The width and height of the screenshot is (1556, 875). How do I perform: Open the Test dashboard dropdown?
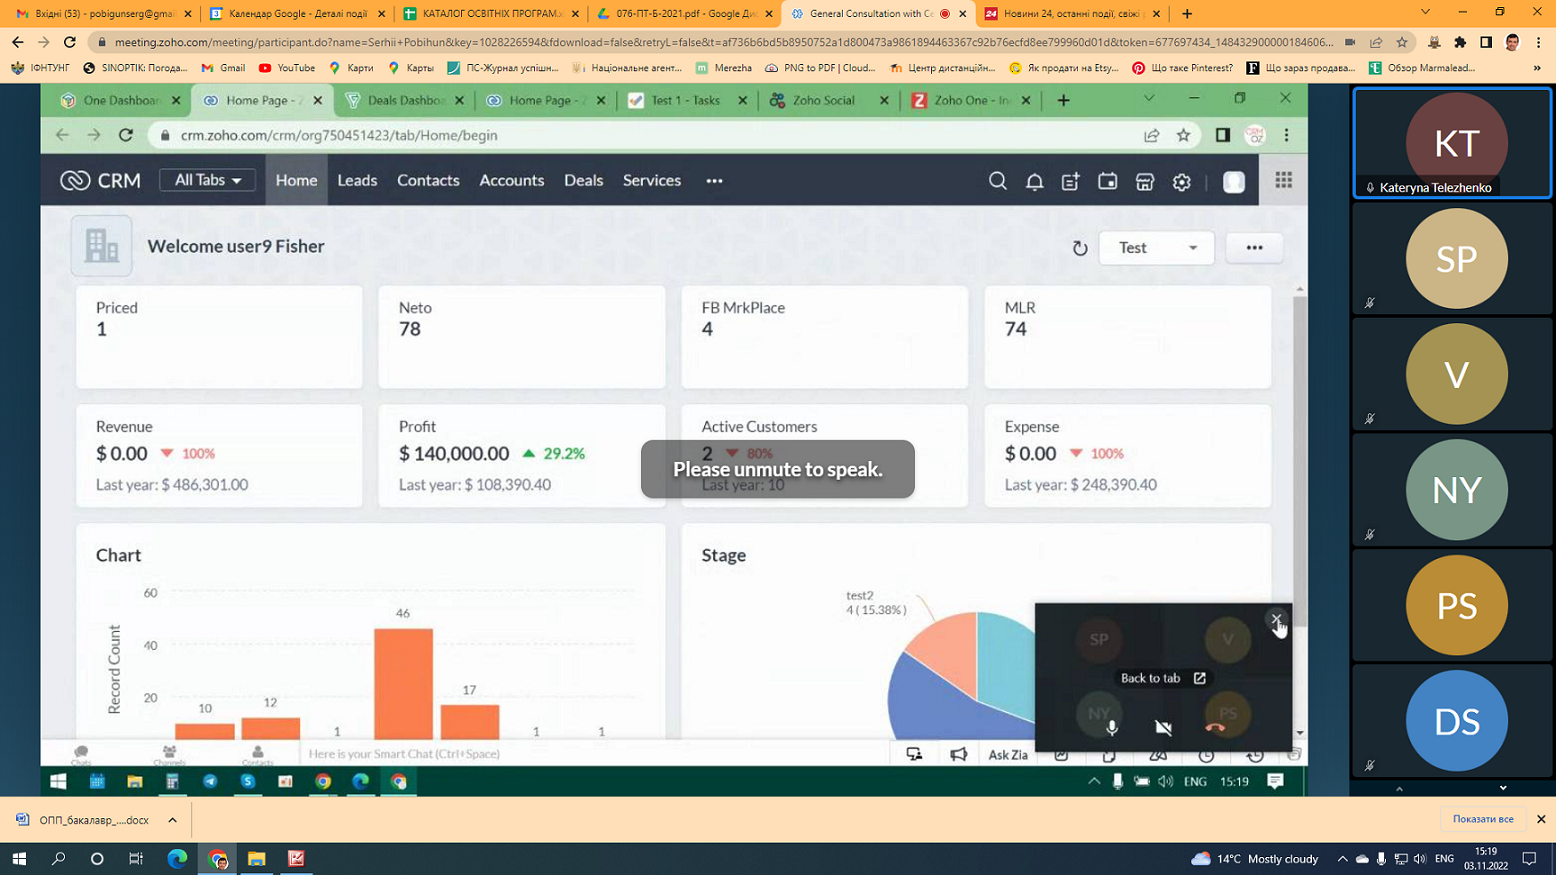(1156, 248)
